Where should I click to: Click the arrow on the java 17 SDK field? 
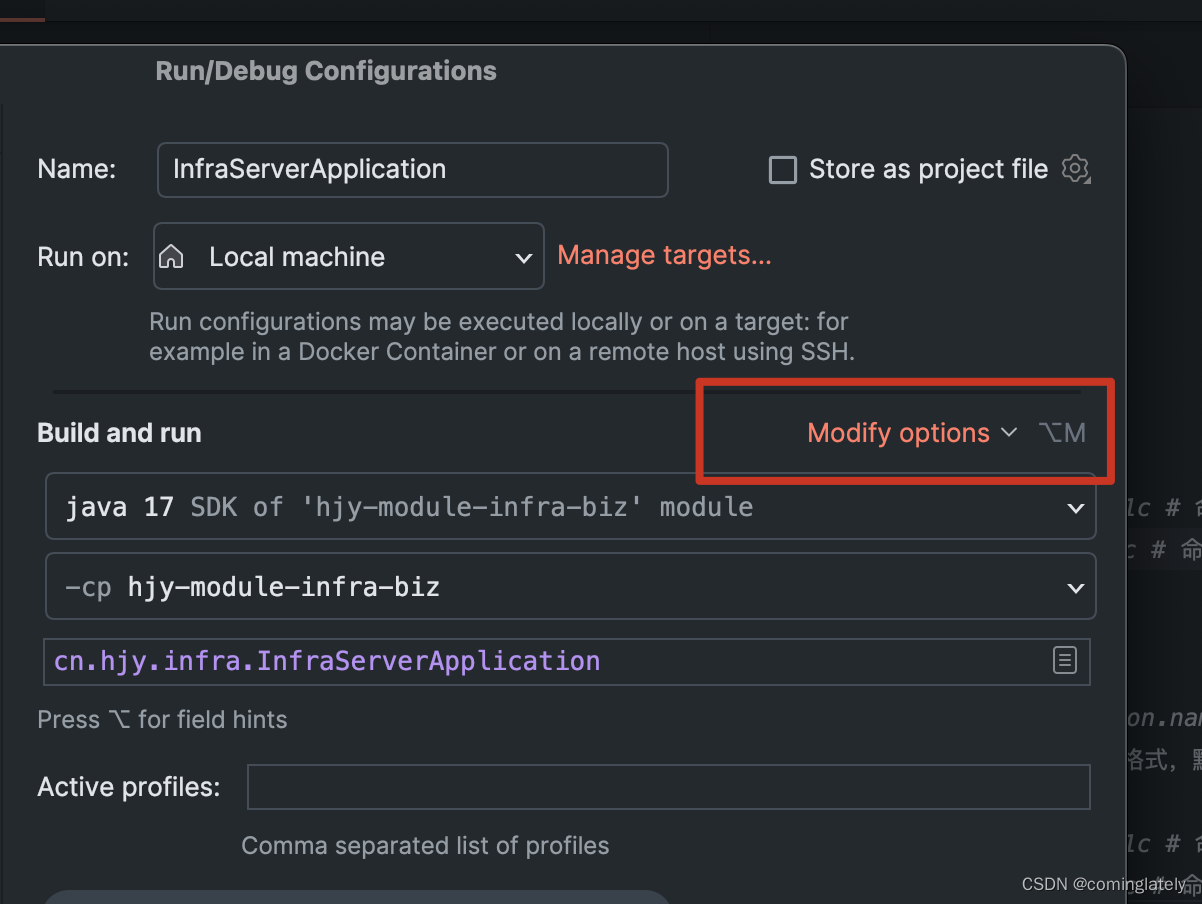tap(1076, 508)
